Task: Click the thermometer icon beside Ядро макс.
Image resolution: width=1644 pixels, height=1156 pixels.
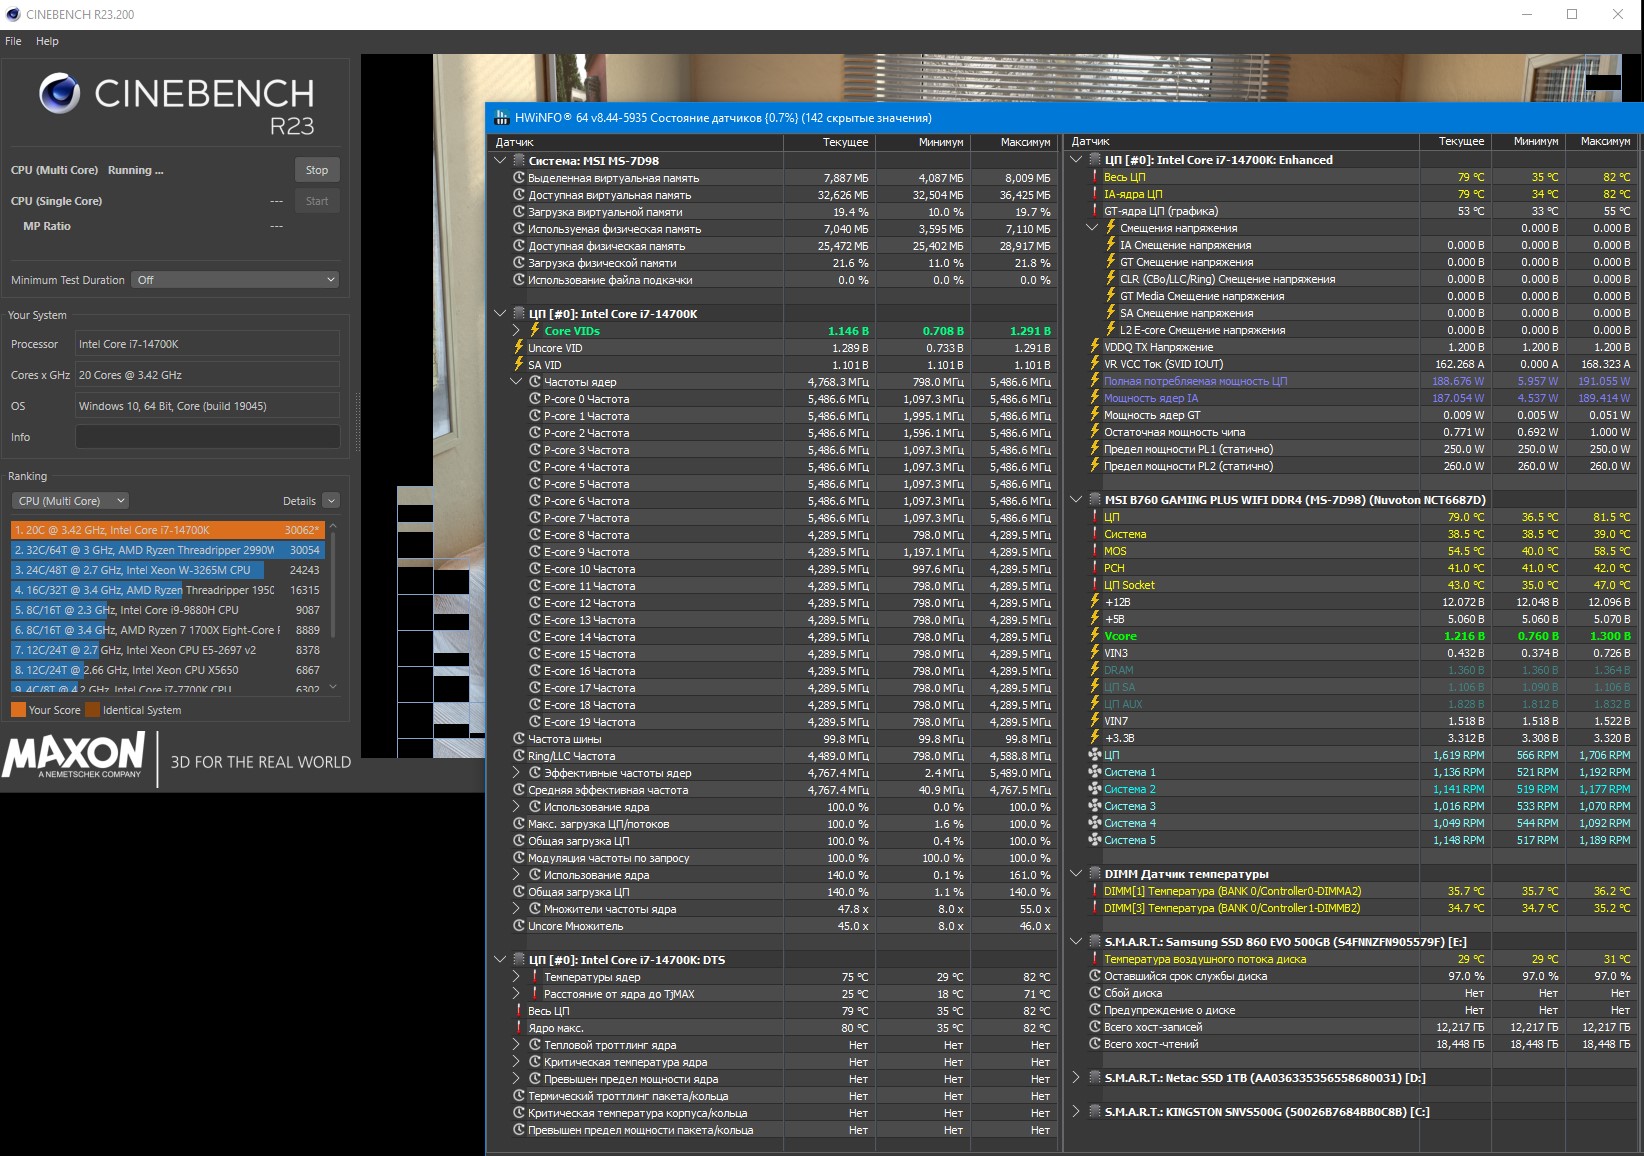Action: click(x=519, y=1027)
